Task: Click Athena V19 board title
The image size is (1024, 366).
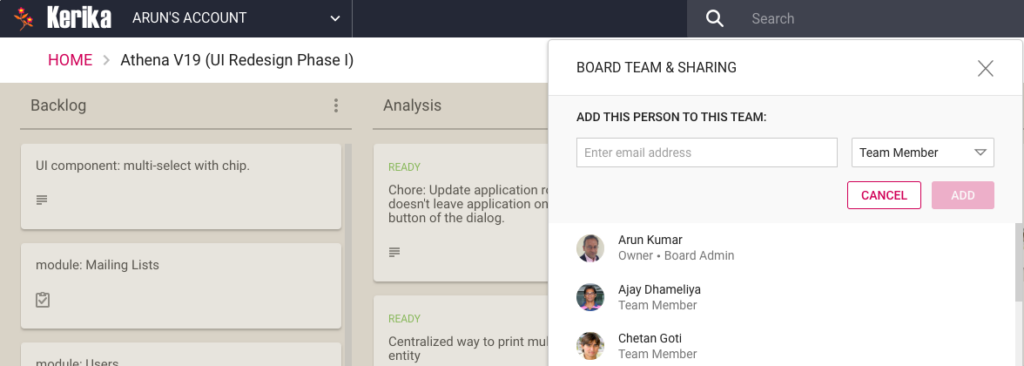Action: coord(237,60)
